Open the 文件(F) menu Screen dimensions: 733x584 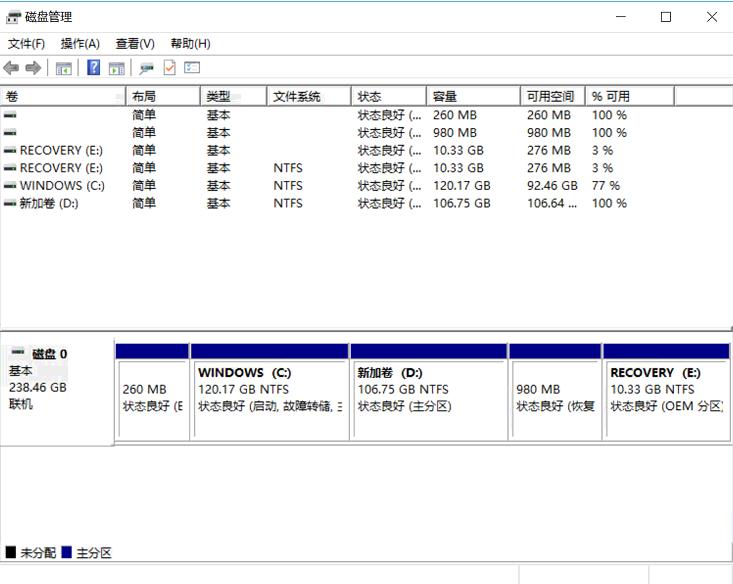pos(26,43)
